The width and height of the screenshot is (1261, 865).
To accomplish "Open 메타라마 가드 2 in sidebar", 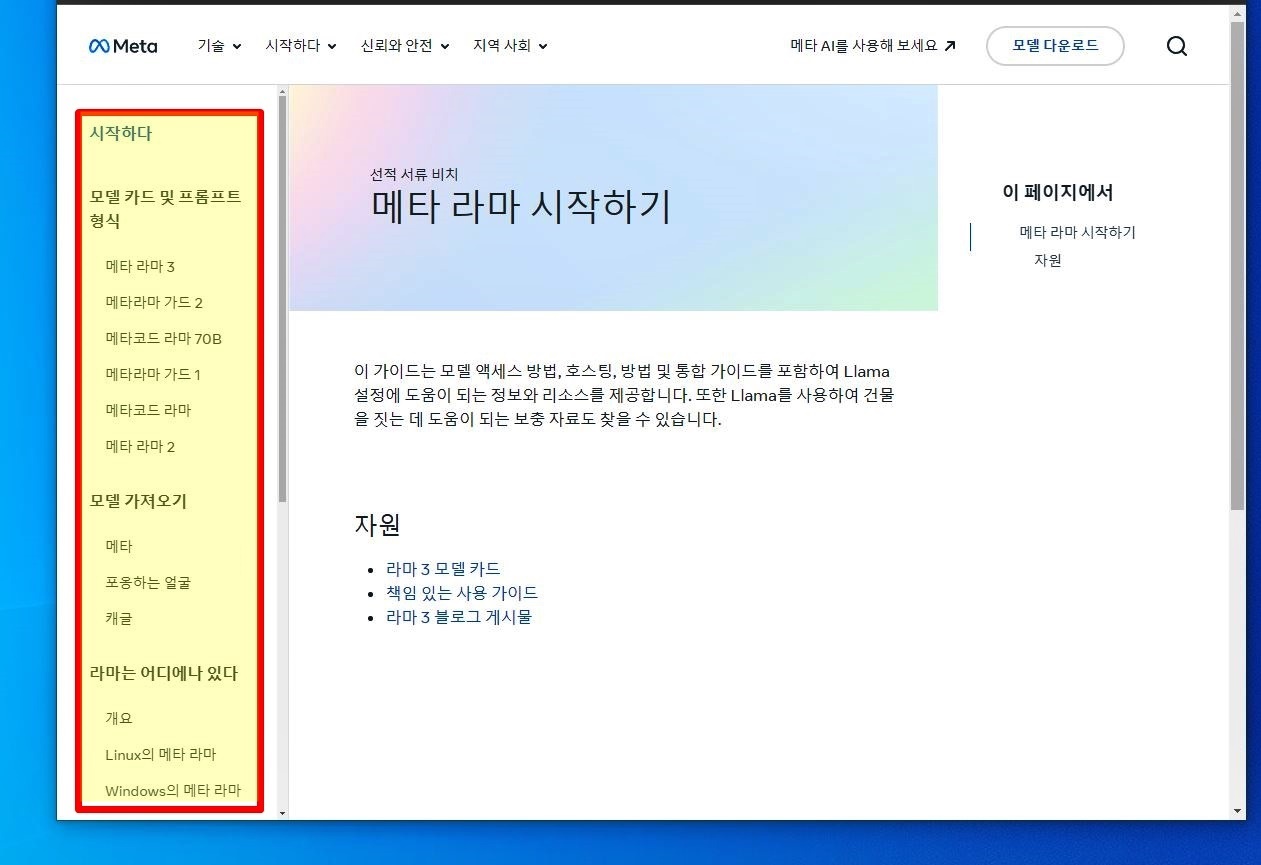I will pos(154,302).
